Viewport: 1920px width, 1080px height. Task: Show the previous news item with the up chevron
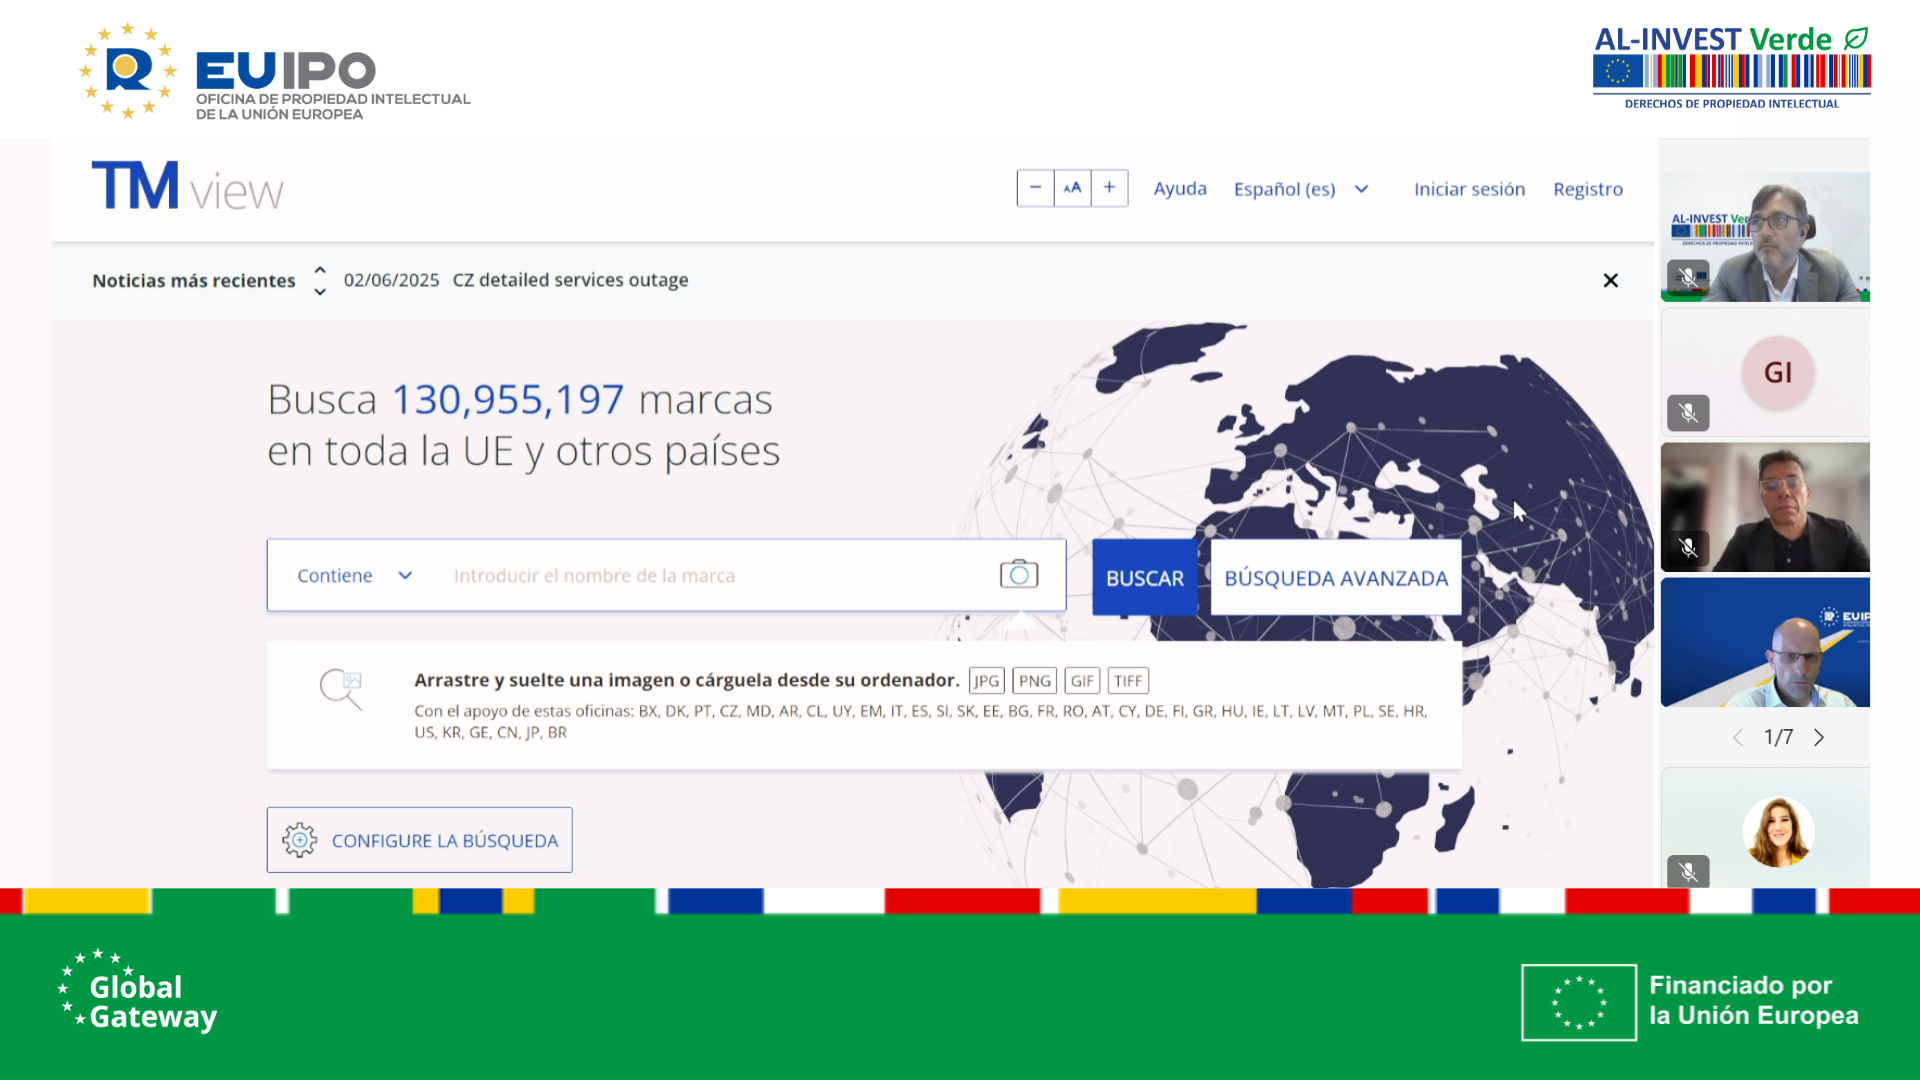[320, 270]
